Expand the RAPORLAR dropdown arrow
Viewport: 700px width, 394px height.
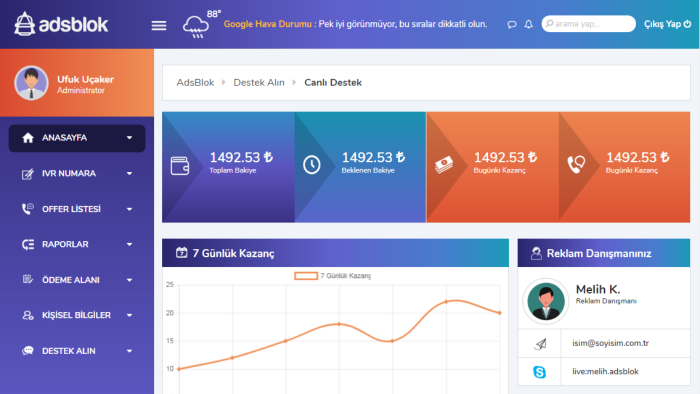(x=129, y=245)
